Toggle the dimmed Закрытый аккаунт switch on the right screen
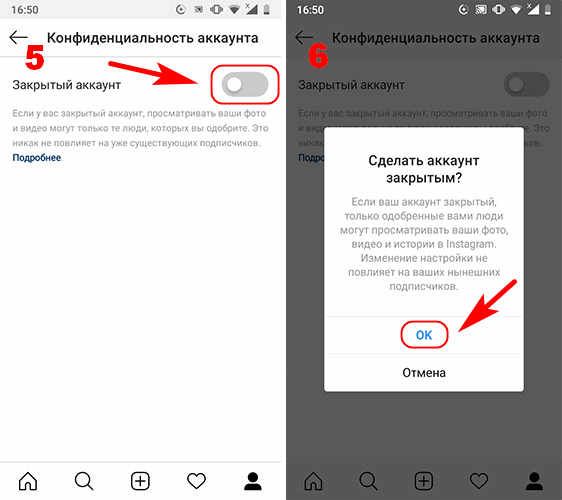 527,85
